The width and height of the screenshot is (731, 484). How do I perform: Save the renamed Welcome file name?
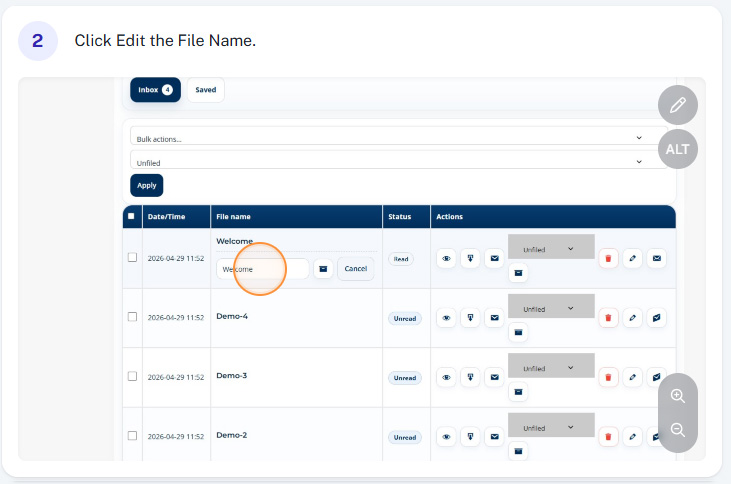tap(323, 269)
